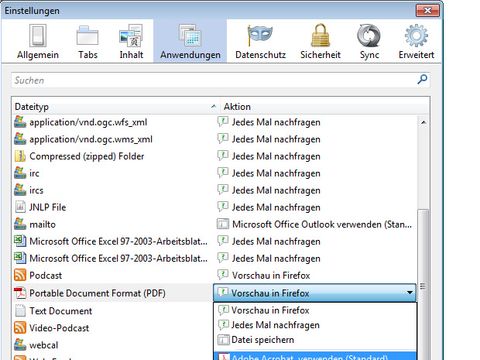Select the Video-Podcast entry

(113, 328)
